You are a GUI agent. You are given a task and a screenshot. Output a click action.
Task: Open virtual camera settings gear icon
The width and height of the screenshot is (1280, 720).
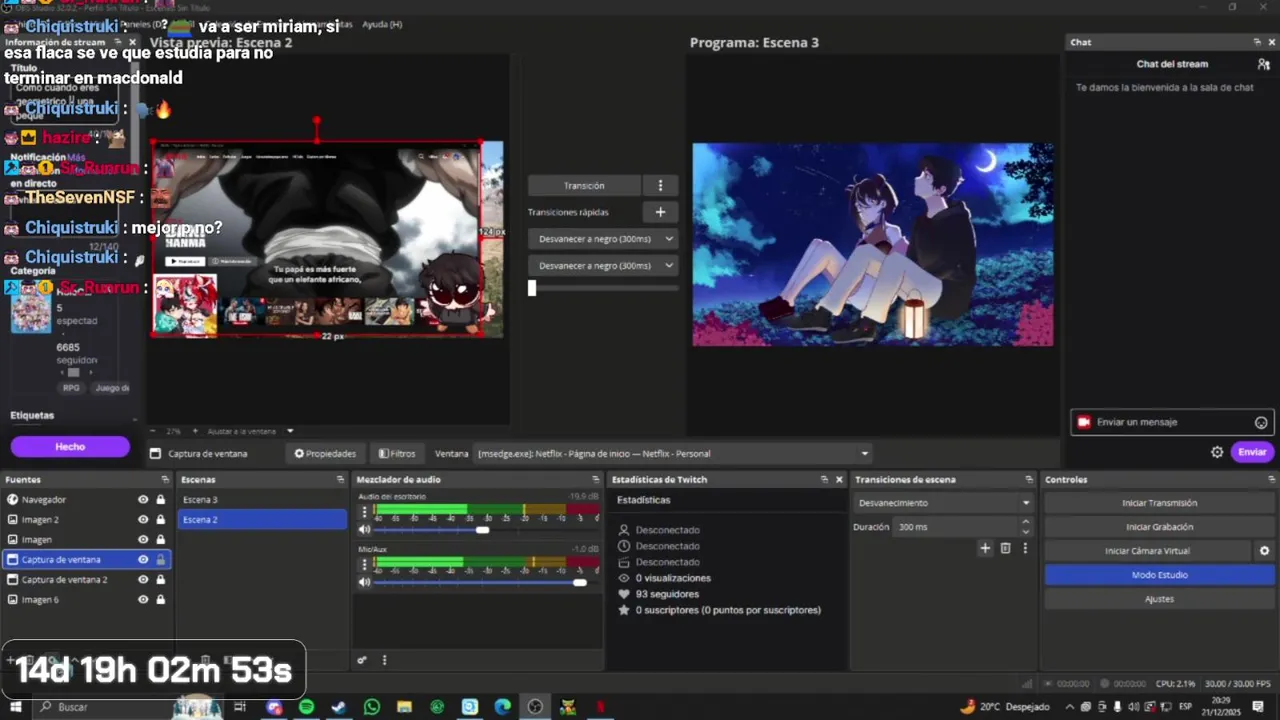tap(1264, 551)
